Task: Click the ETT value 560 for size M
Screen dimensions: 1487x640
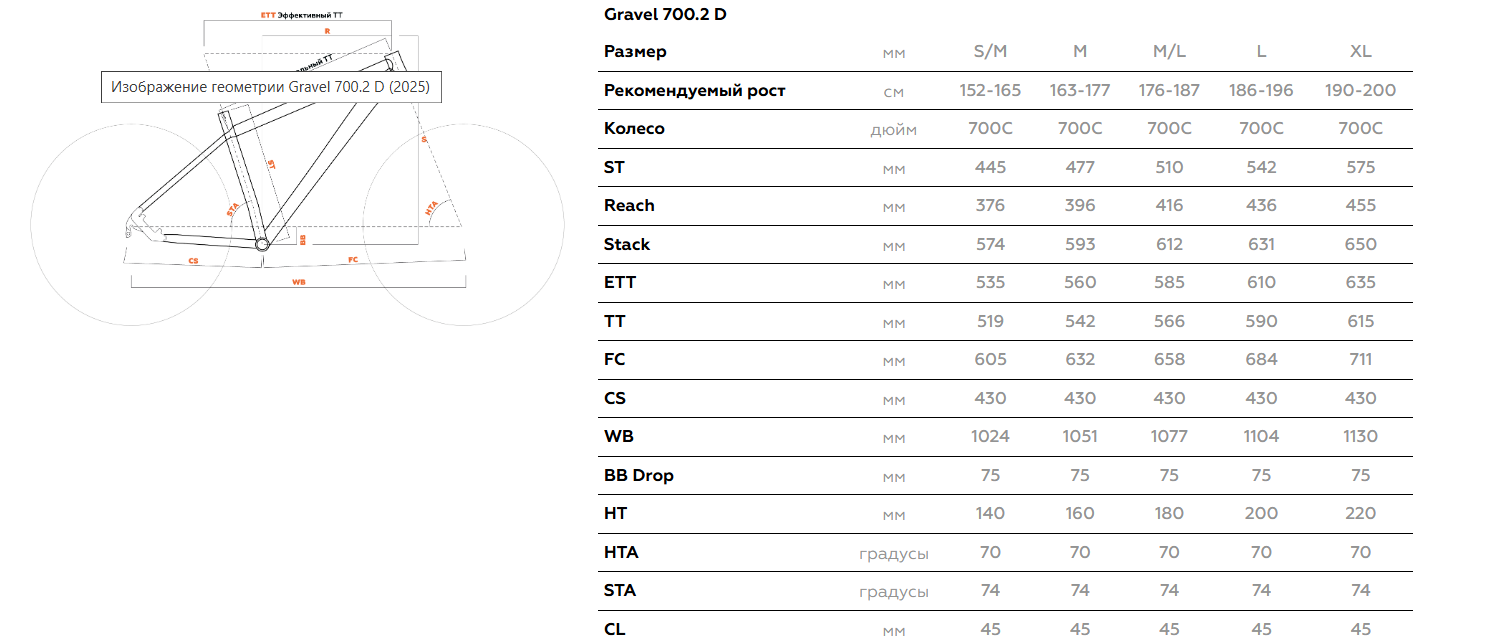Action: pyautogui.click(x=1080, y=283)
